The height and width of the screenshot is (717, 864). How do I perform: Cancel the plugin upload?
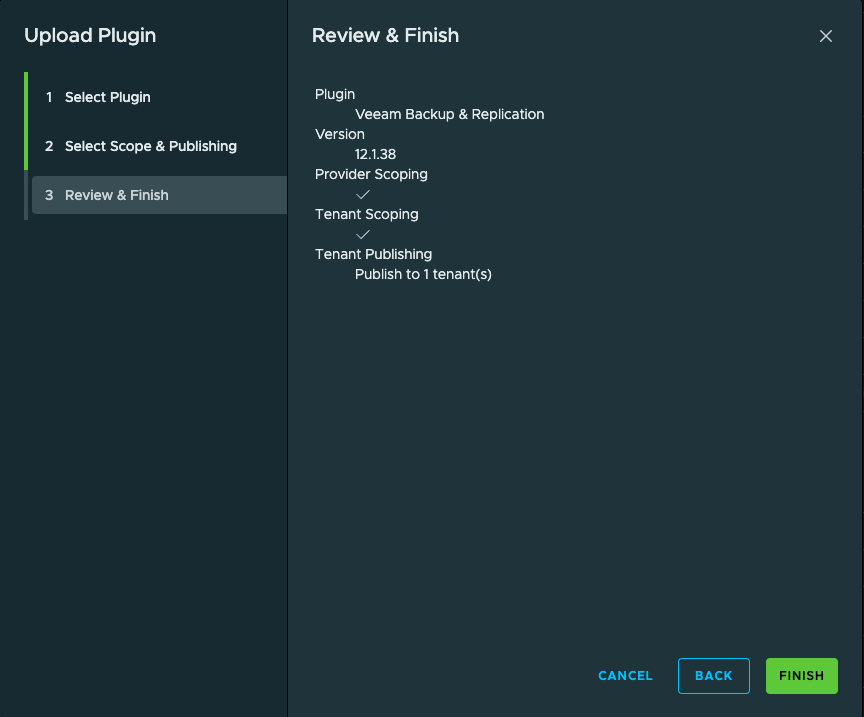point(625,676)
